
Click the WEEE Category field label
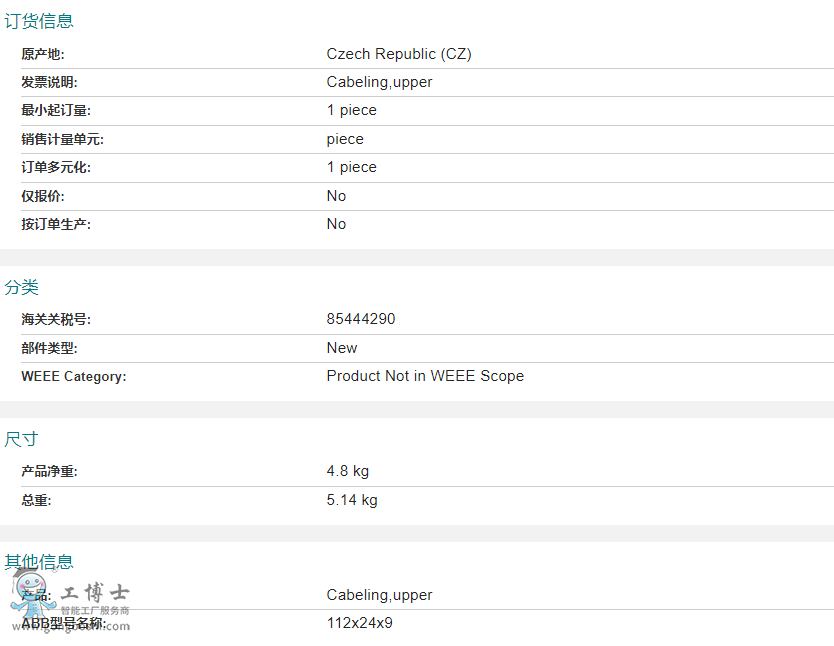74,377
